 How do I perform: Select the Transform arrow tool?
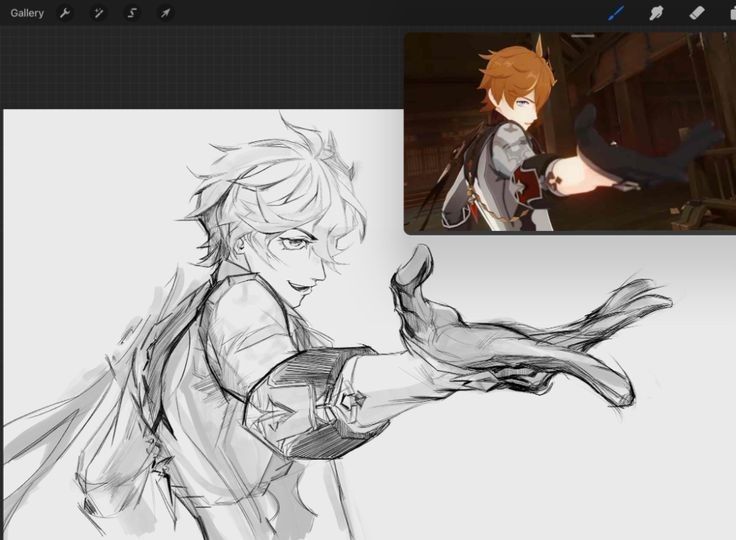pyautogui.click(x=165, y=13)
